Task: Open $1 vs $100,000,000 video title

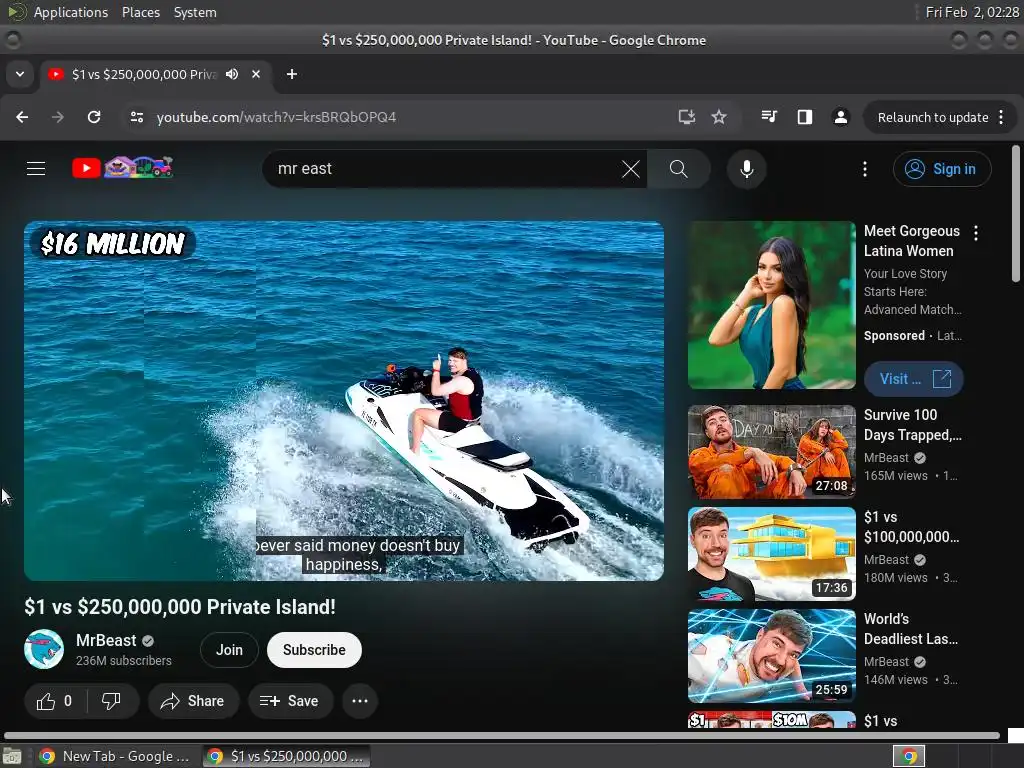Action: tap(912, 527)
